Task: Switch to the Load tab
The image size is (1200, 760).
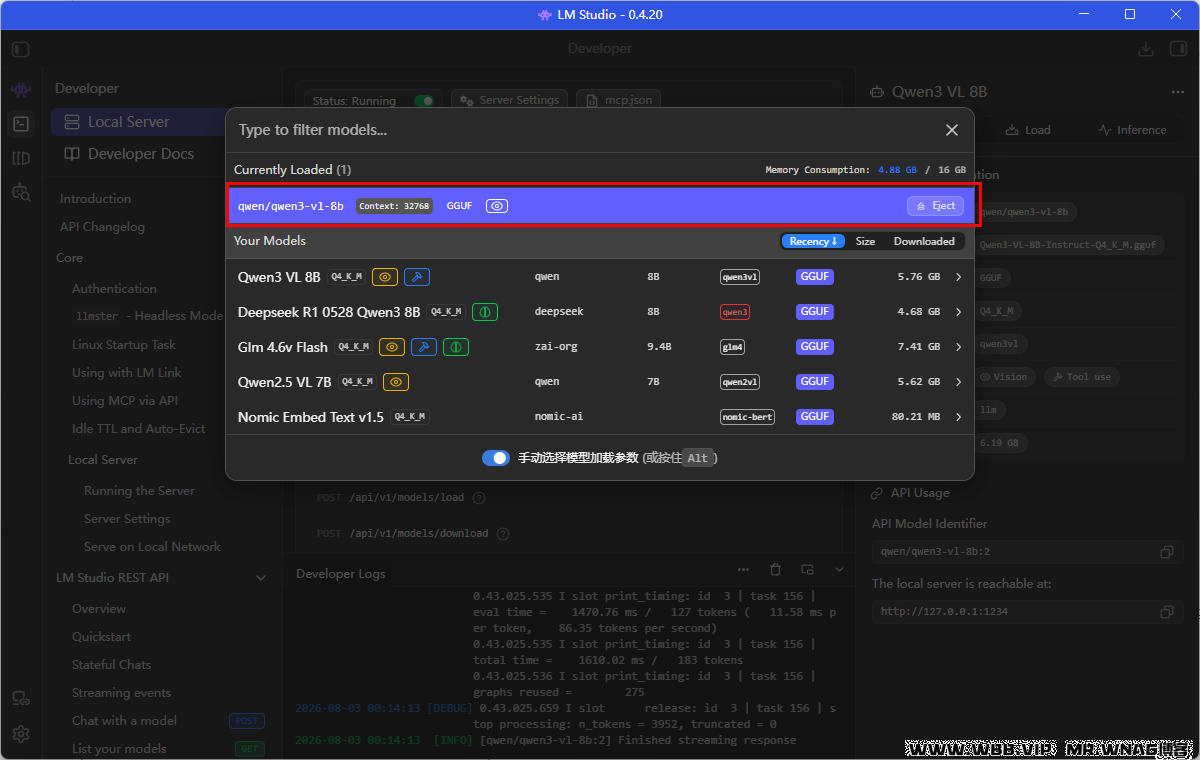Action: [x=1028, y=130]
